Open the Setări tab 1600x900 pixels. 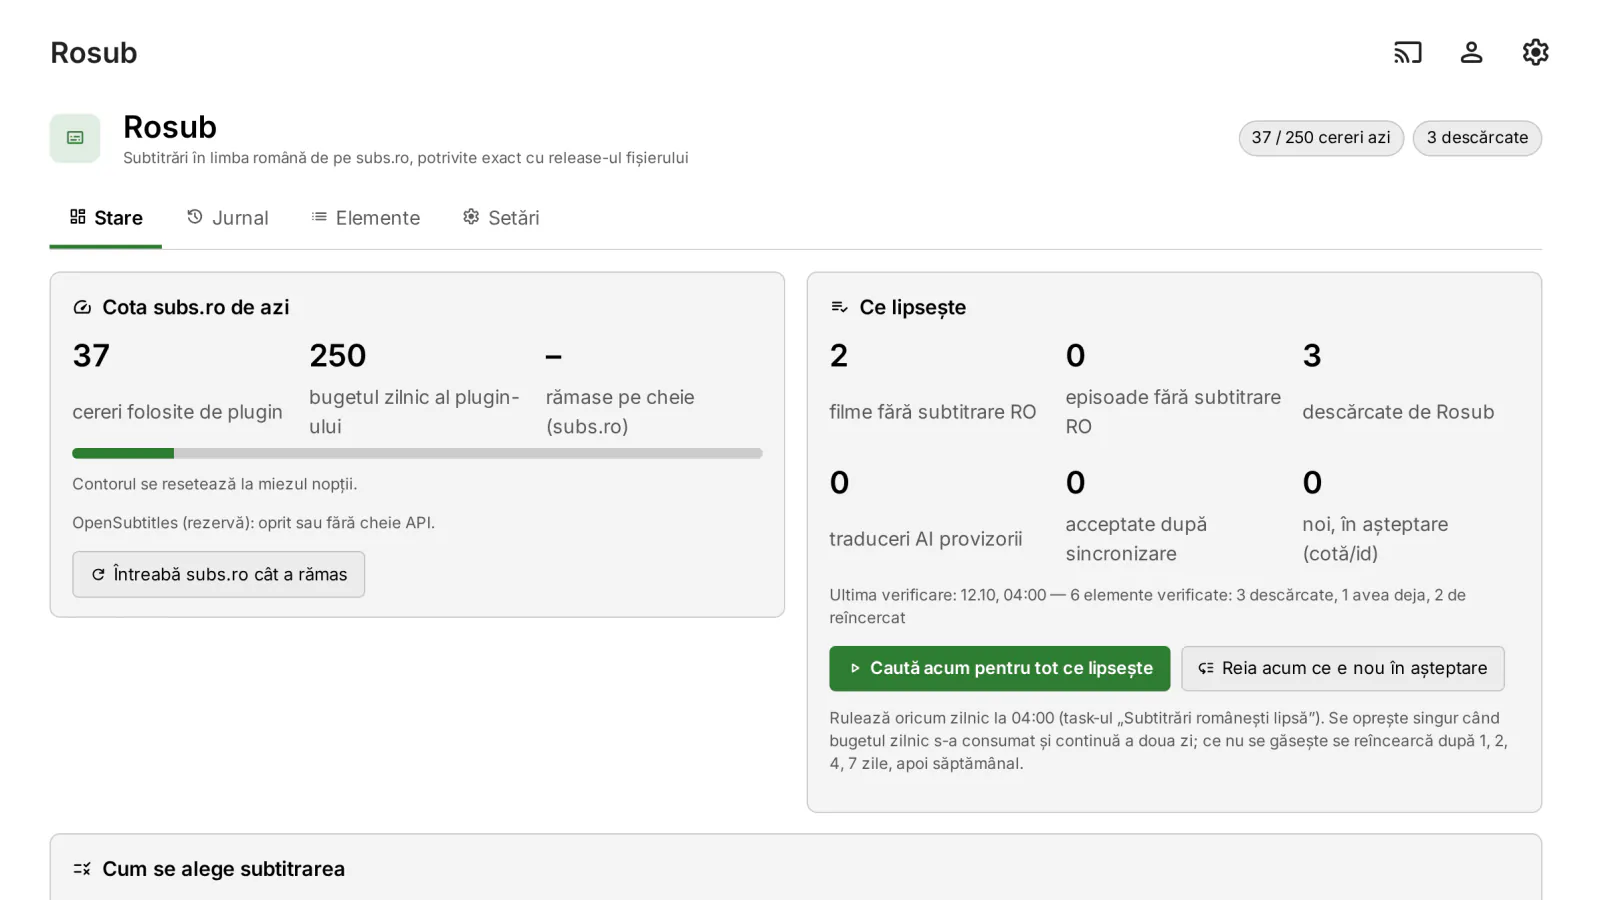(x=501, y=218)
